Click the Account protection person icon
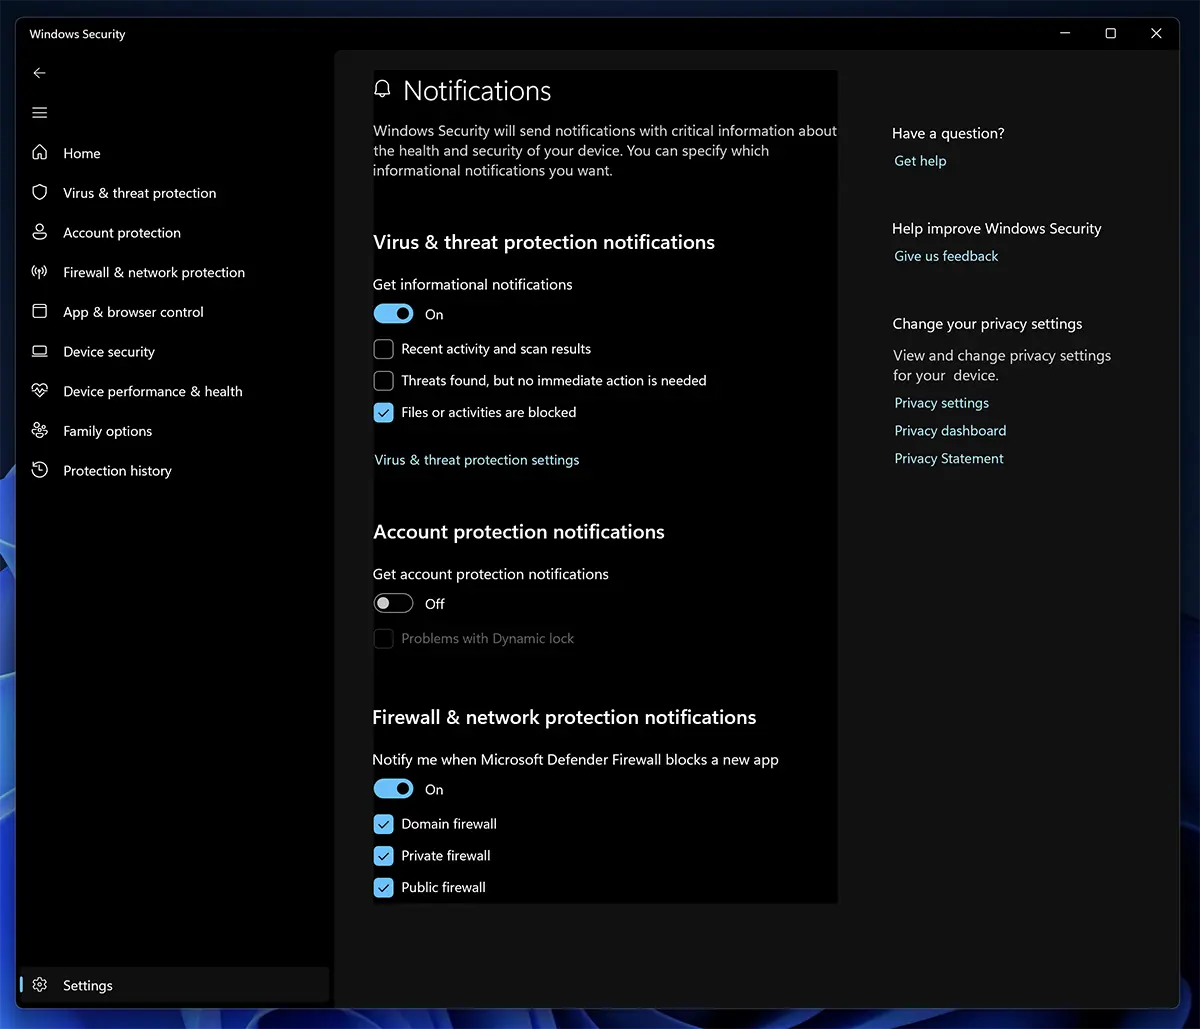The height and width of the screenshot is (1029, 1200). 39,232
